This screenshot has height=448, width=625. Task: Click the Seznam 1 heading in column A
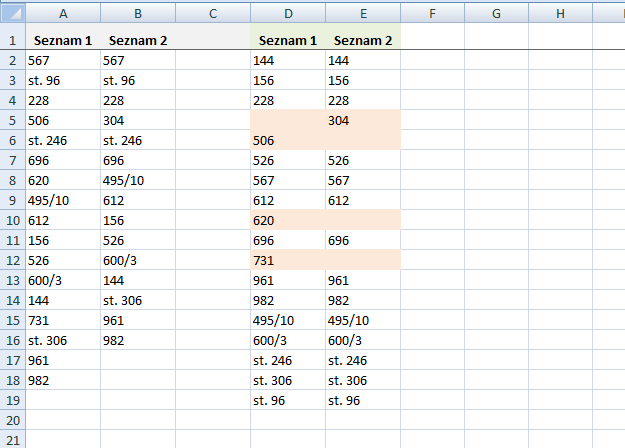[x=63, y=41]
